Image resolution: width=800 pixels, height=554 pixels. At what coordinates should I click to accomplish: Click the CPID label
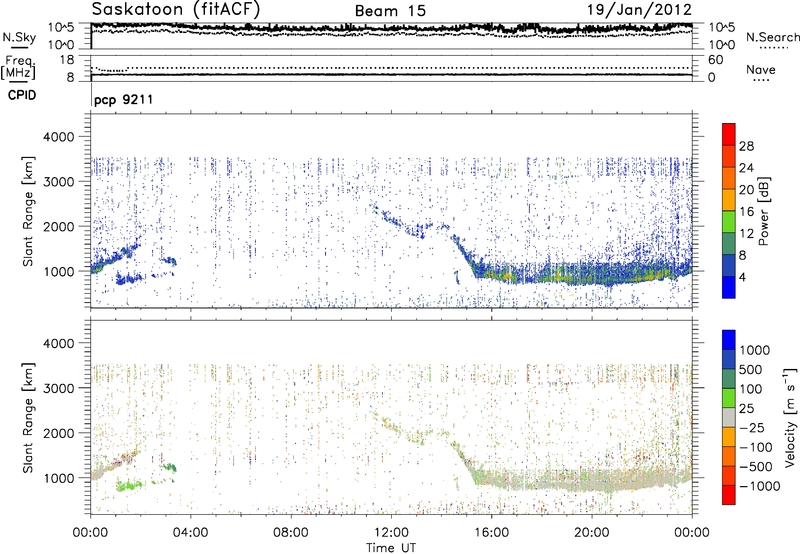(x=22, y=95)
